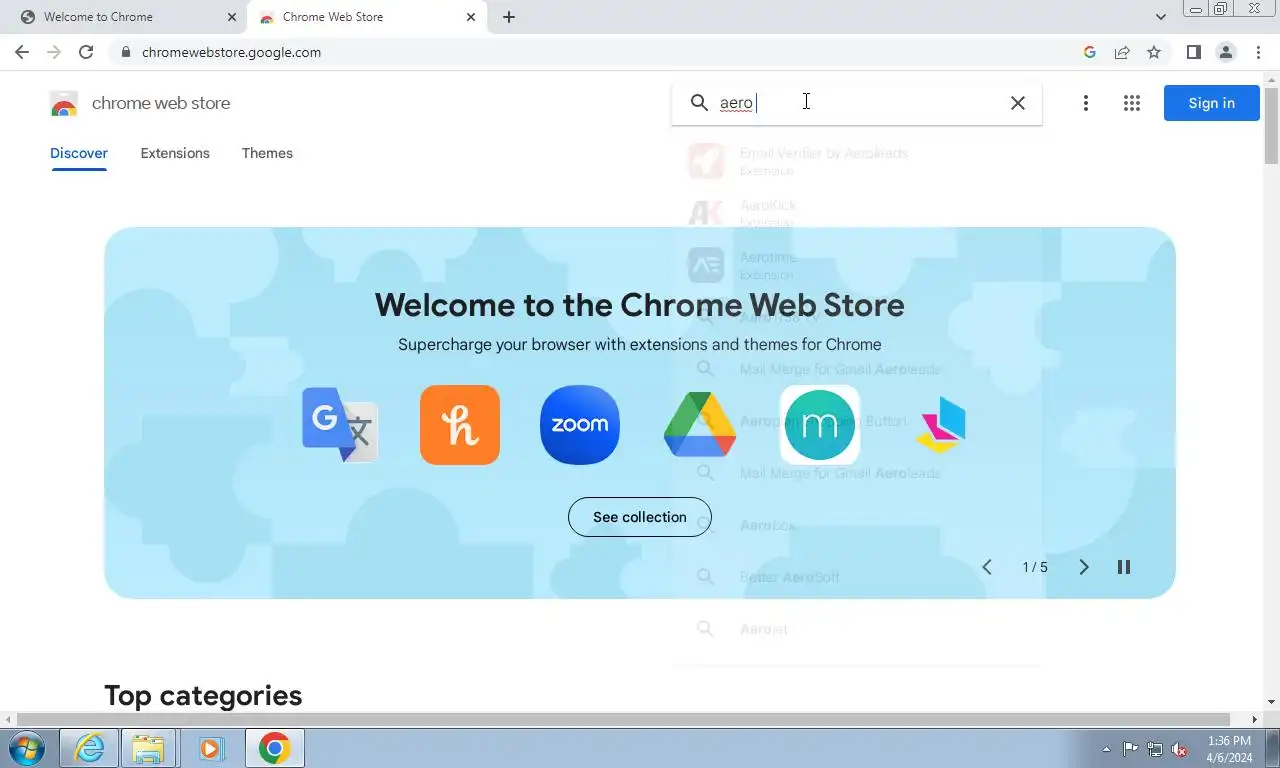Open a new browser tab

click(x=509, y=17)
